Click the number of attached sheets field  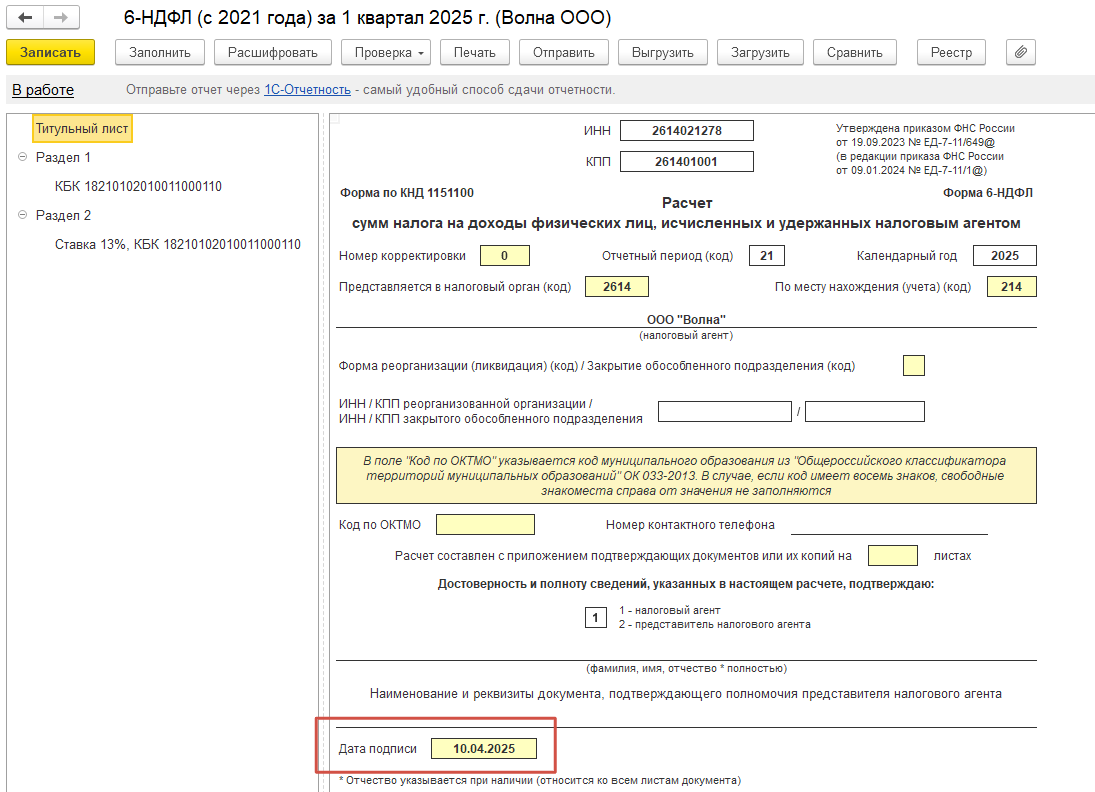[892, 555]
